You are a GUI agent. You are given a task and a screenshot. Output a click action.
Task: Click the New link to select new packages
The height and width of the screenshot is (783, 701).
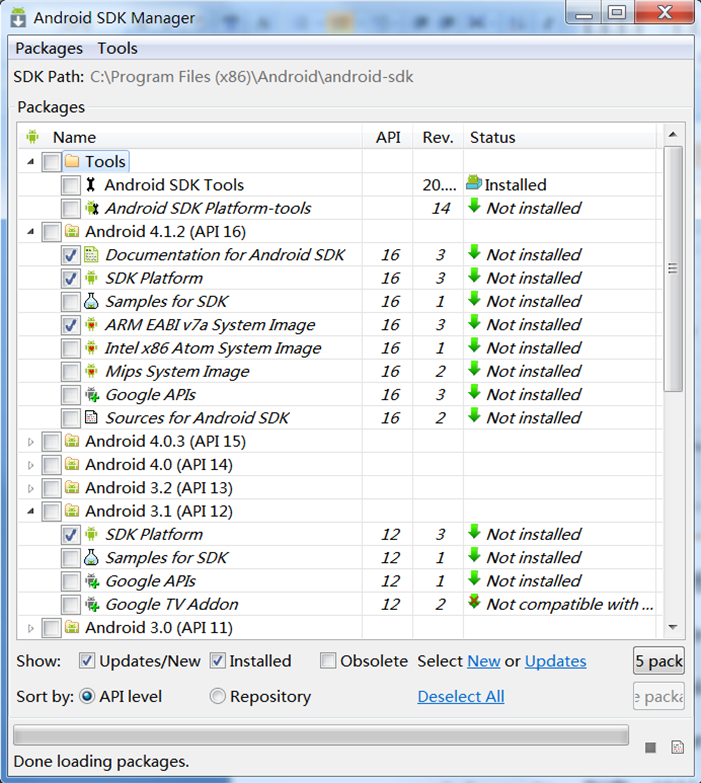coord(483,661)
